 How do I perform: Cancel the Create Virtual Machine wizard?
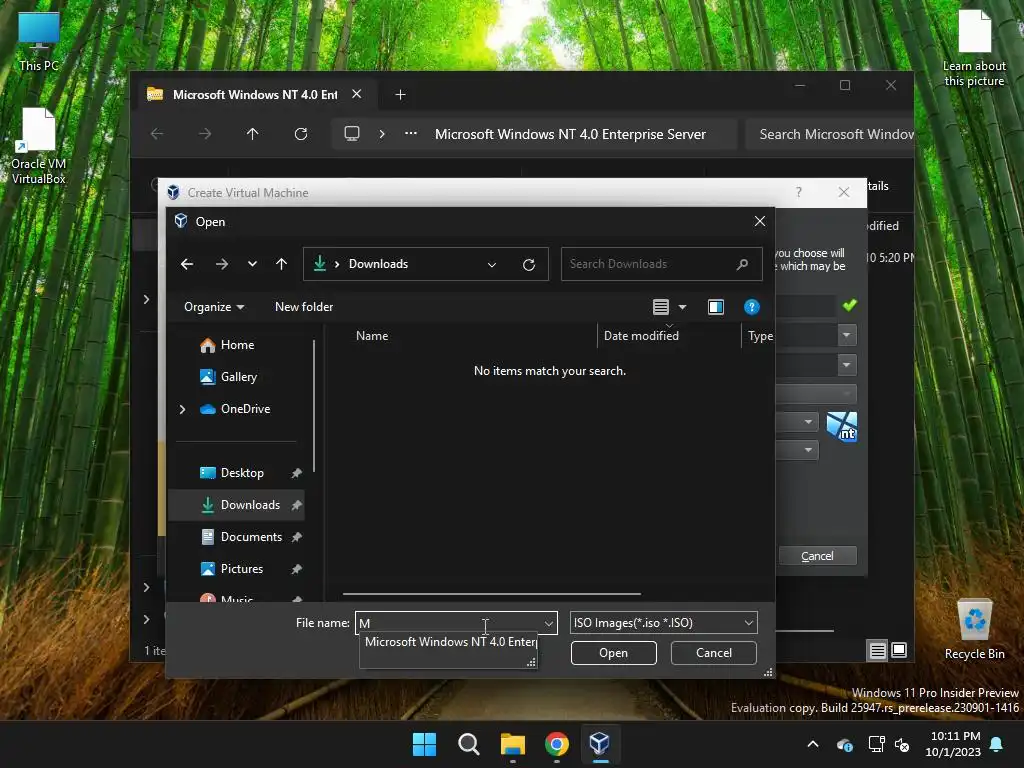(x=817, y=556)
